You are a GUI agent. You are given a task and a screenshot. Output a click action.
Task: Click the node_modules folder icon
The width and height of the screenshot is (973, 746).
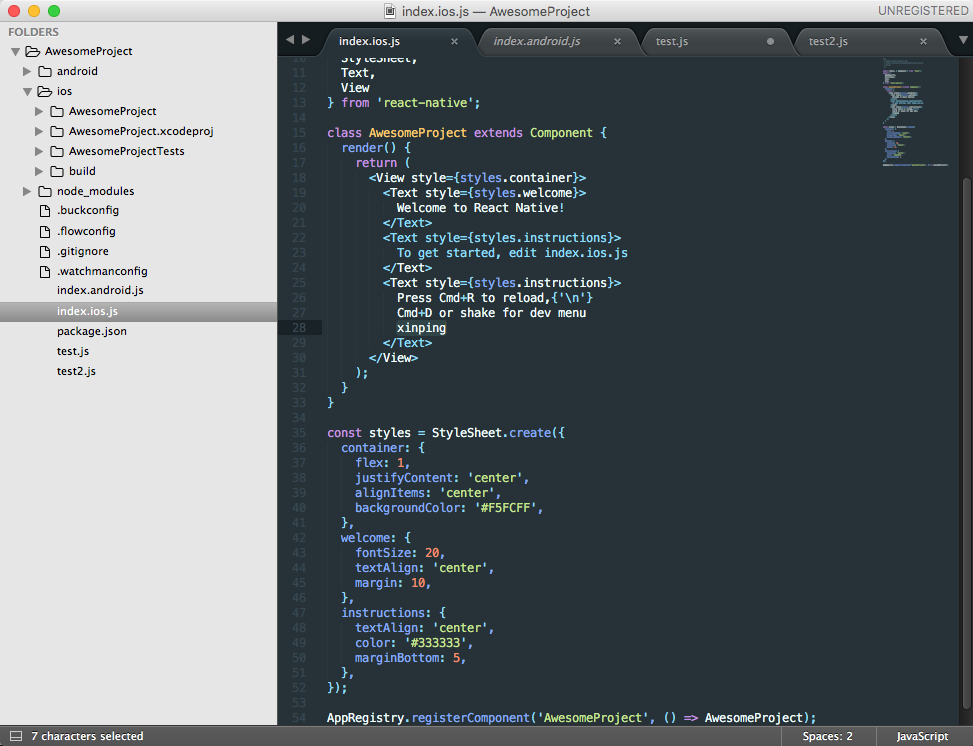point(45,191)
